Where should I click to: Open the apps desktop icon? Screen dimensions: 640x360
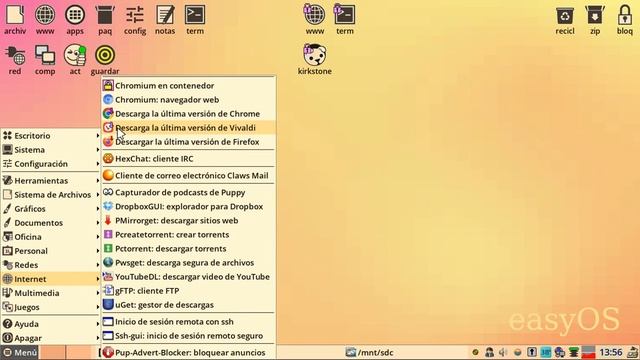pyautogui.click(x=75, y=20)
